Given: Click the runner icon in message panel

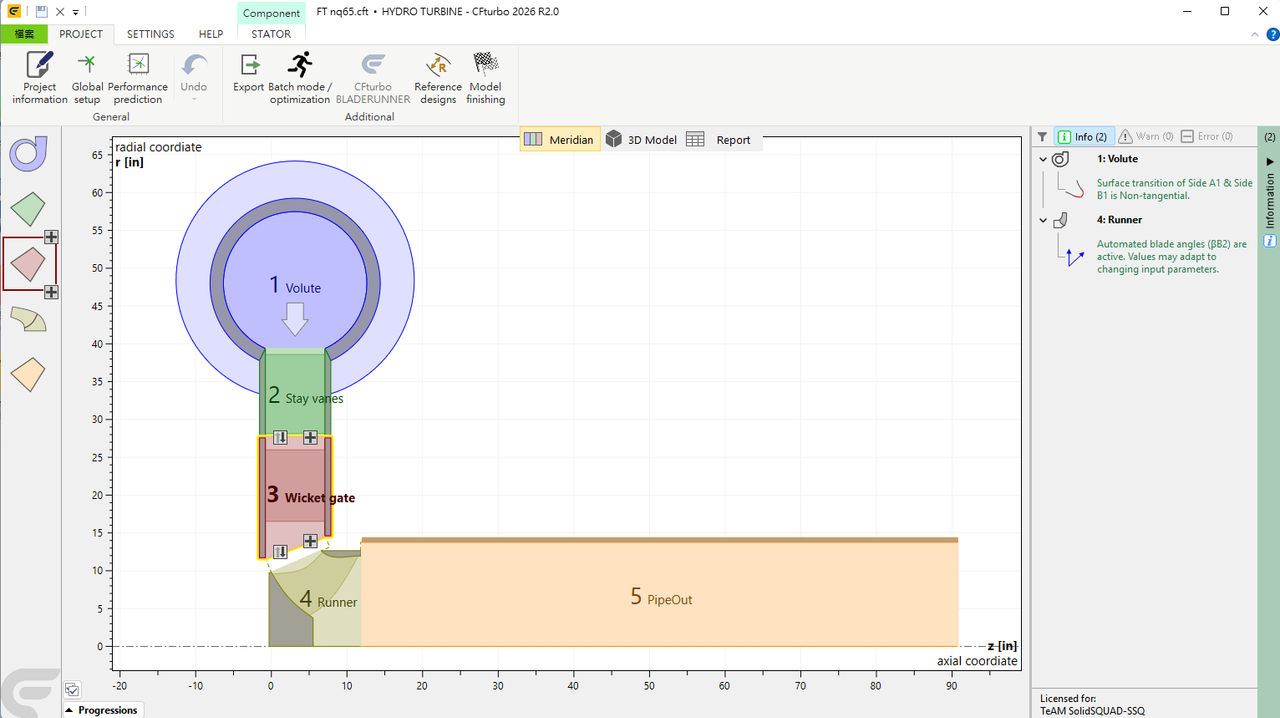Looking at the screenshot, I should click(1062, 220).
